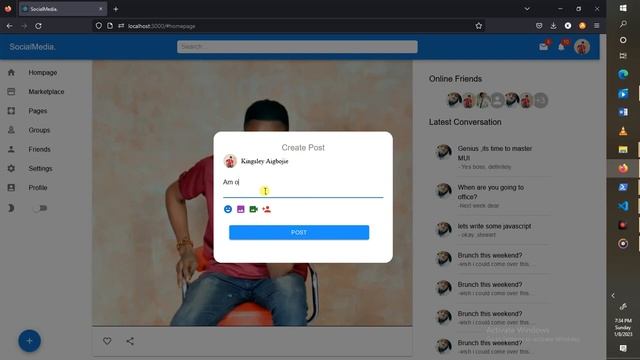This screenshot has width=640, height=360.
Task: Click the taskbar clock showing 7:34 PM
Action: click(x=623, y=327)
